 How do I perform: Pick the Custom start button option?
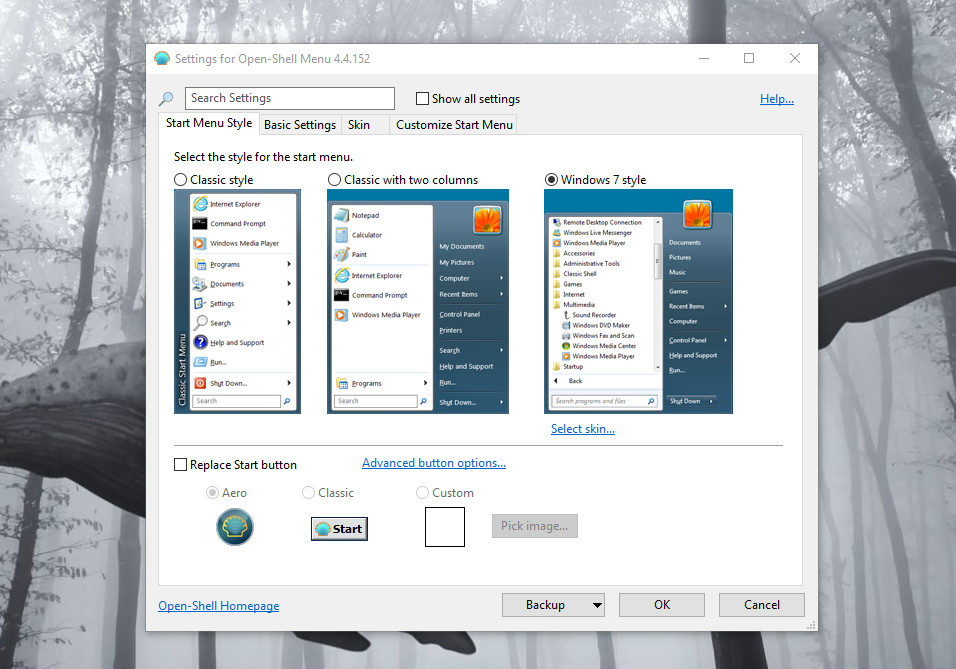point(422,492)
